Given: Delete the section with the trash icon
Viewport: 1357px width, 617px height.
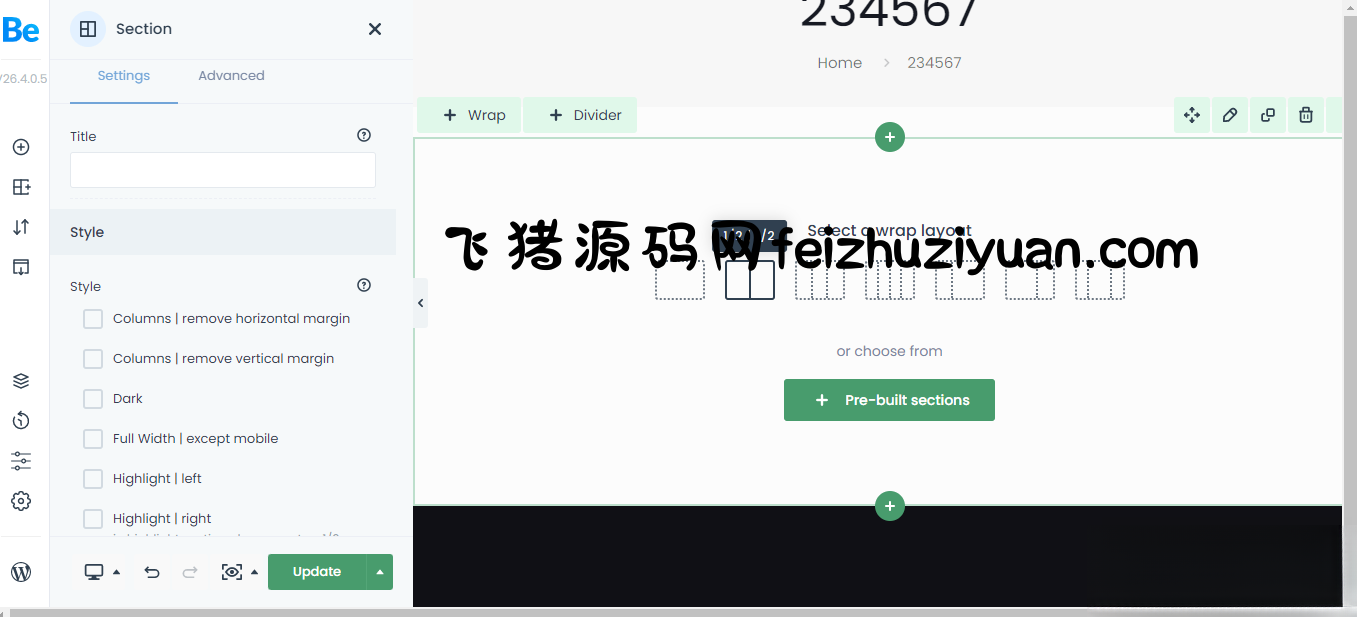Looking at the screenshot, I should [1305, 115].
